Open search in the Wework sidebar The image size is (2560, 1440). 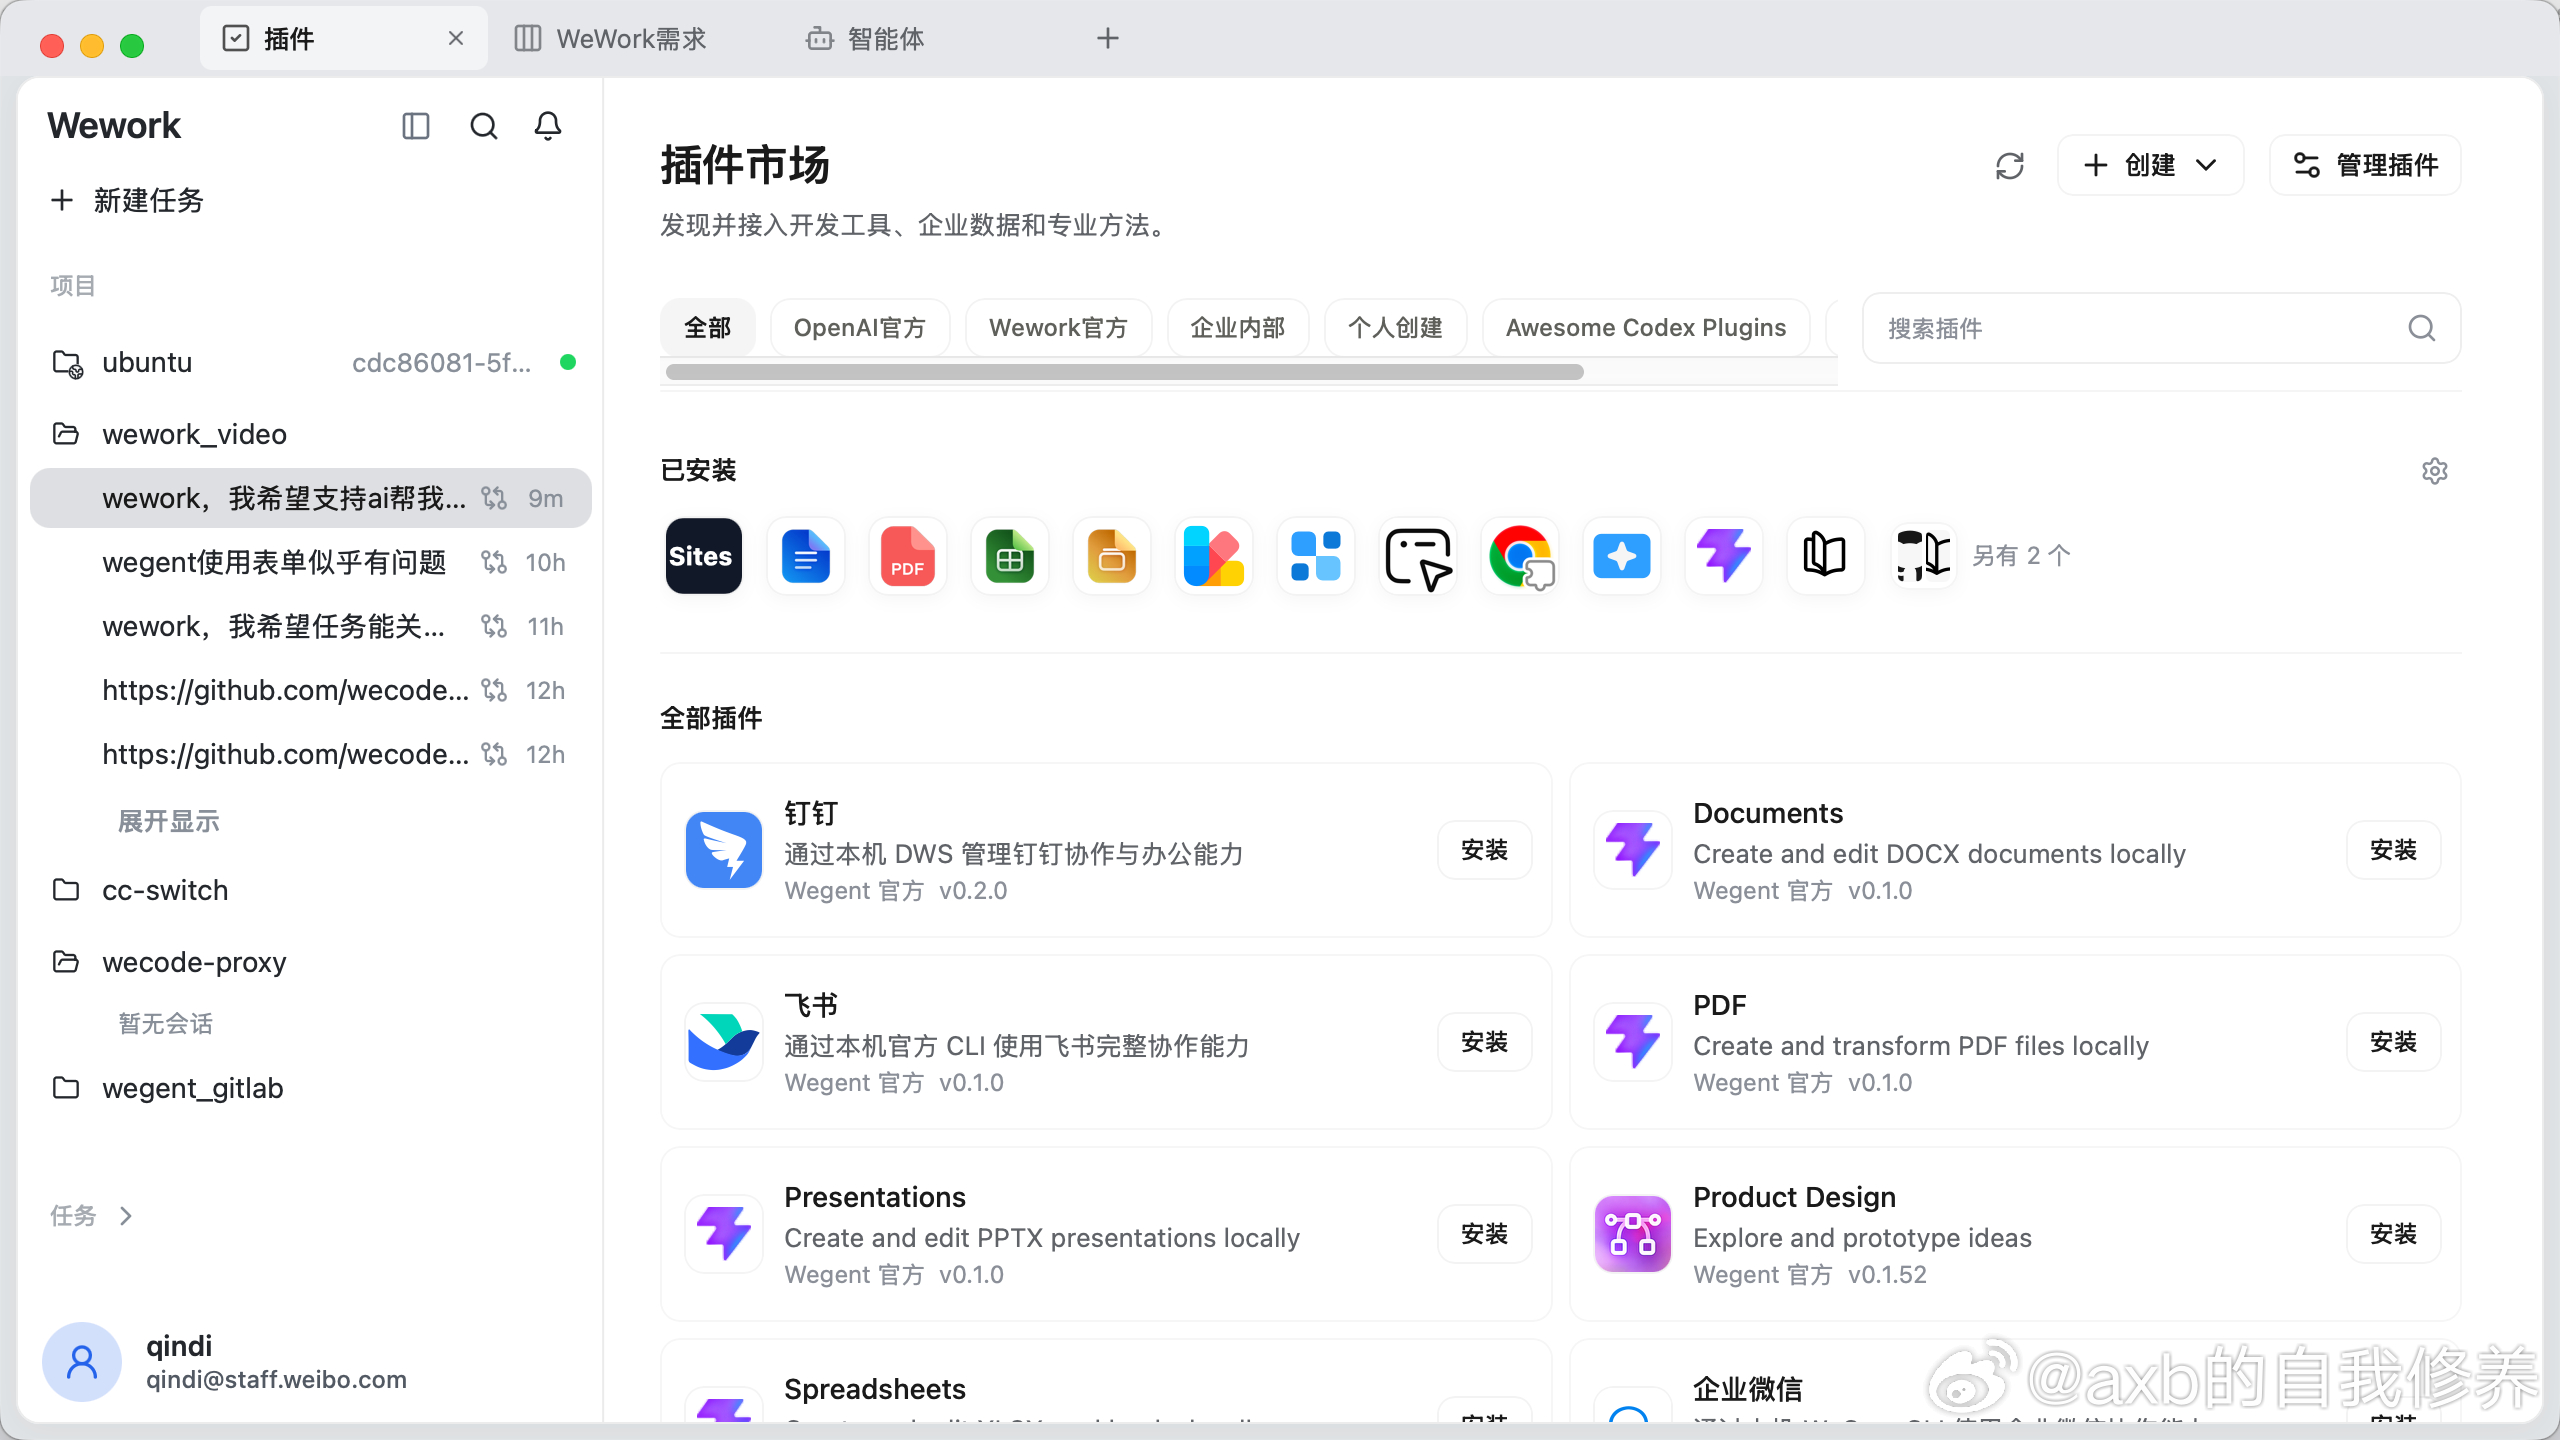tap(484, 126)
